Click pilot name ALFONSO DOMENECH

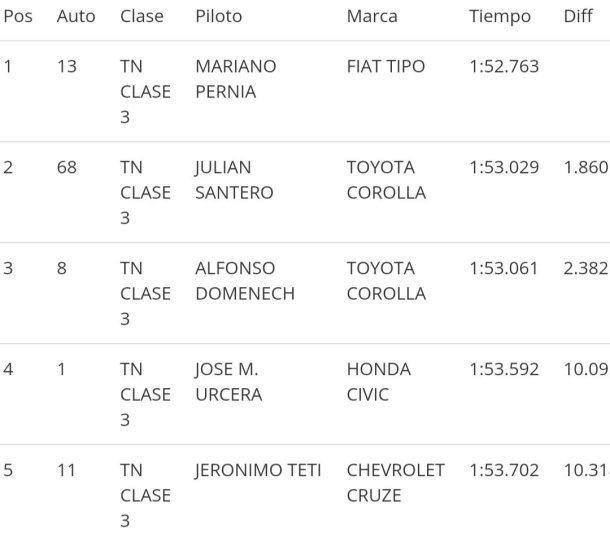tap(245, 281)
